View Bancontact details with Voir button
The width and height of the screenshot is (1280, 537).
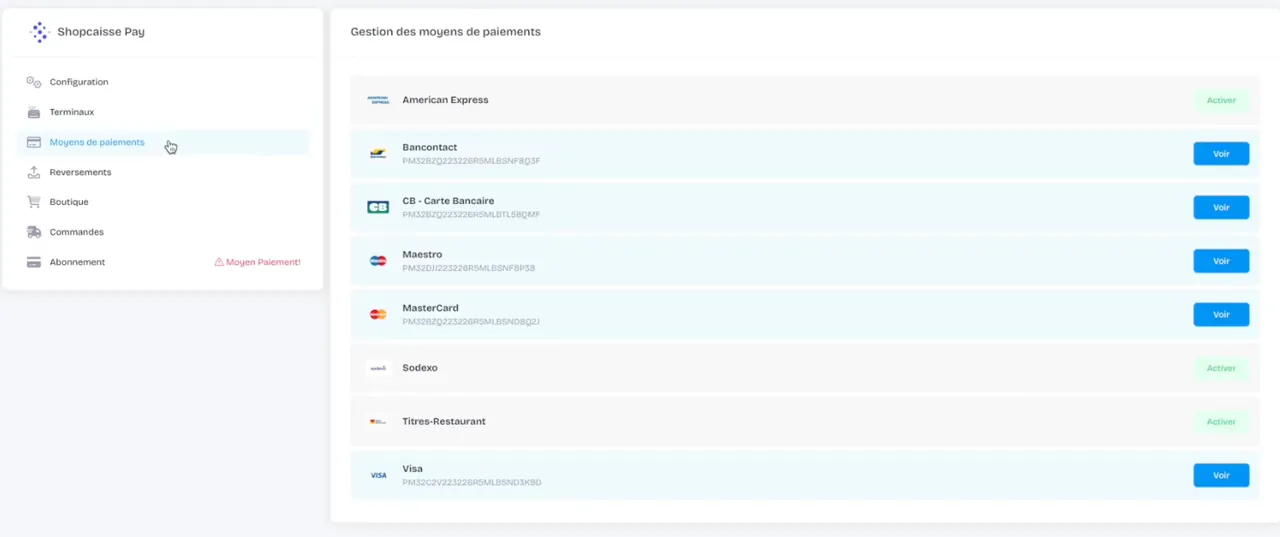pyautogui.click(x=1221, y=154)
